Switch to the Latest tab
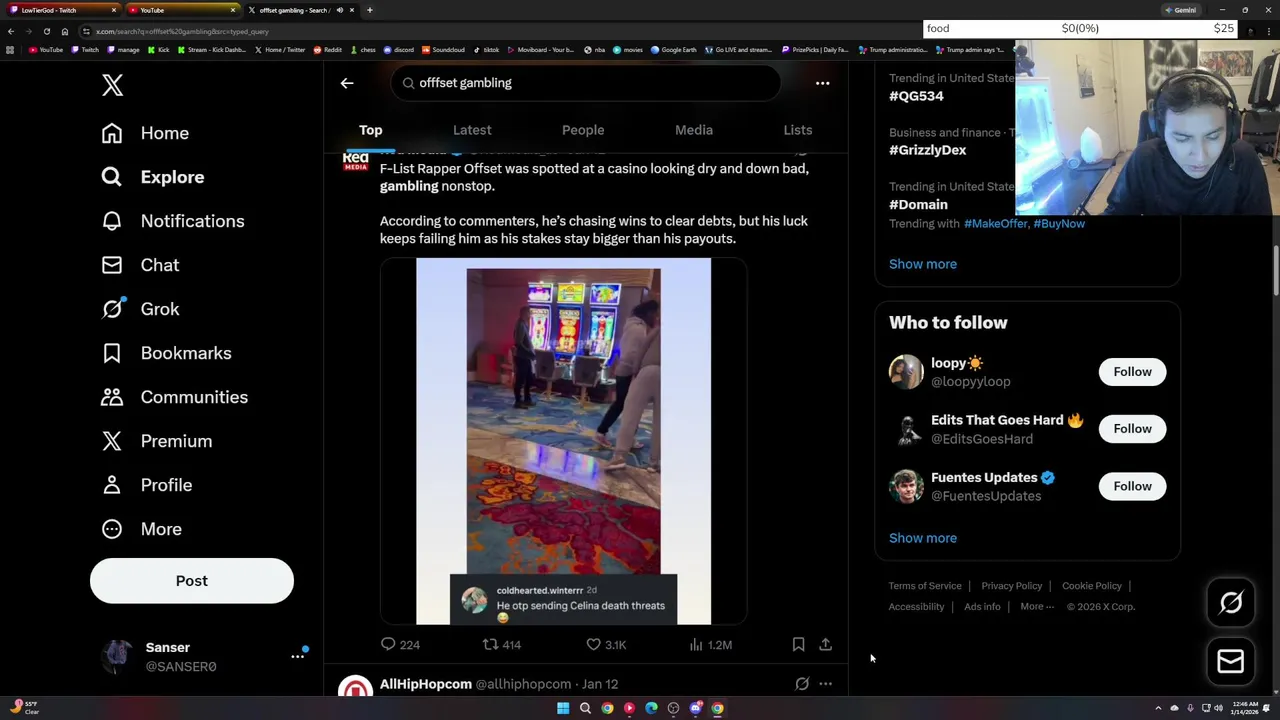Screen dimensions: 1280x720 pos(472,130)
